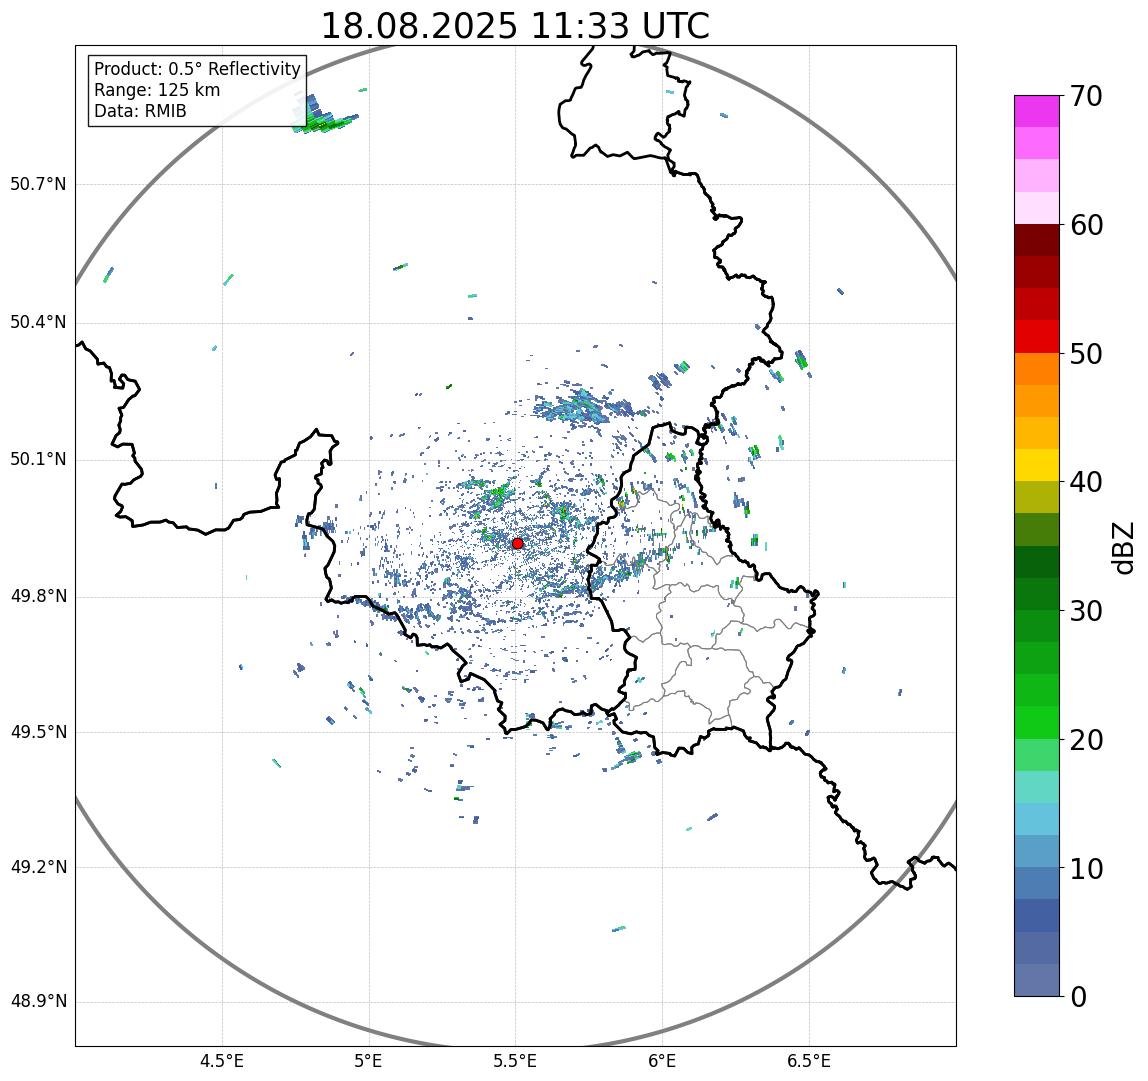Pick the light blue colorbar swatch near 13

[x=1037, y=820]
